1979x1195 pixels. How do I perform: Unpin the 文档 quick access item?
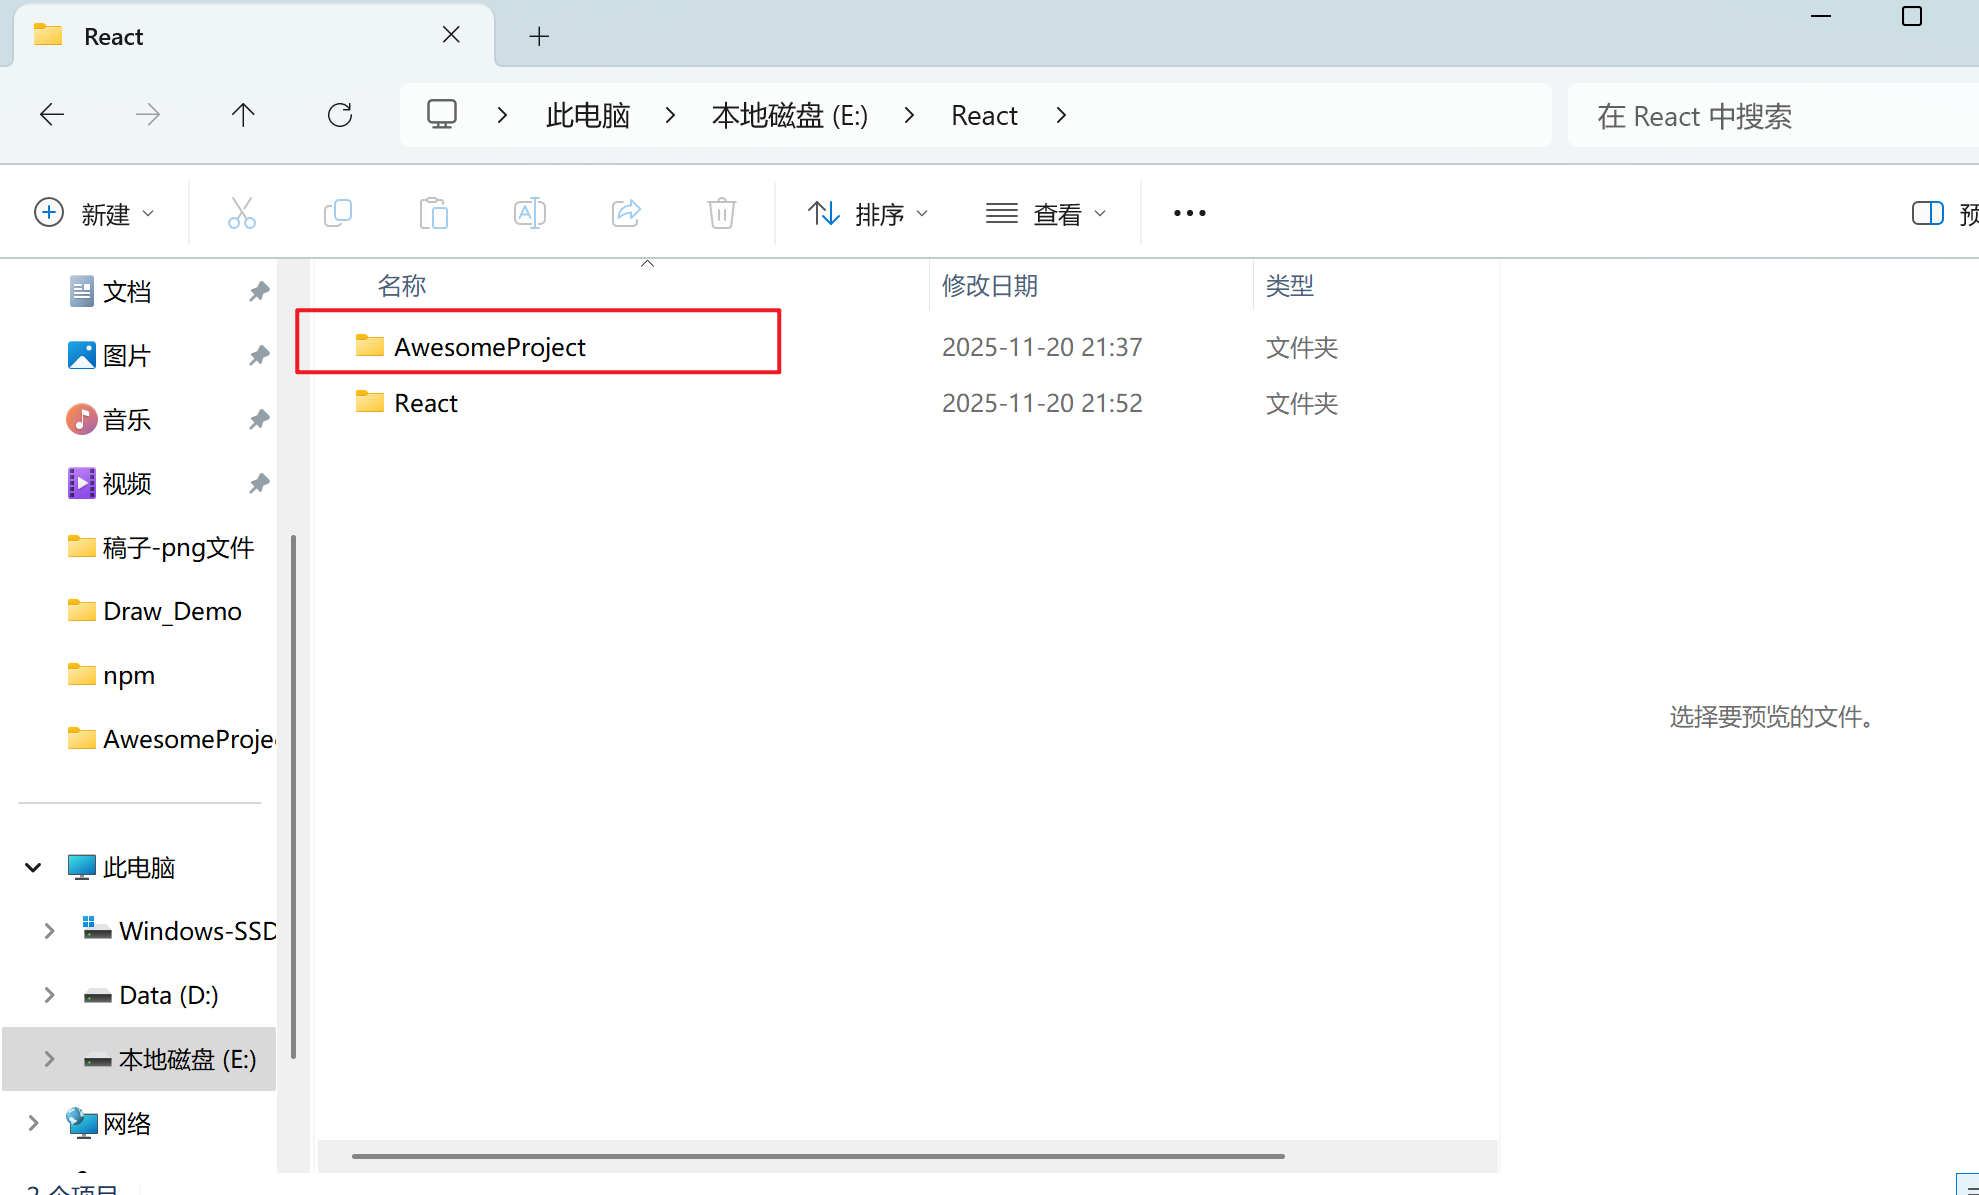tap(259, 291)
